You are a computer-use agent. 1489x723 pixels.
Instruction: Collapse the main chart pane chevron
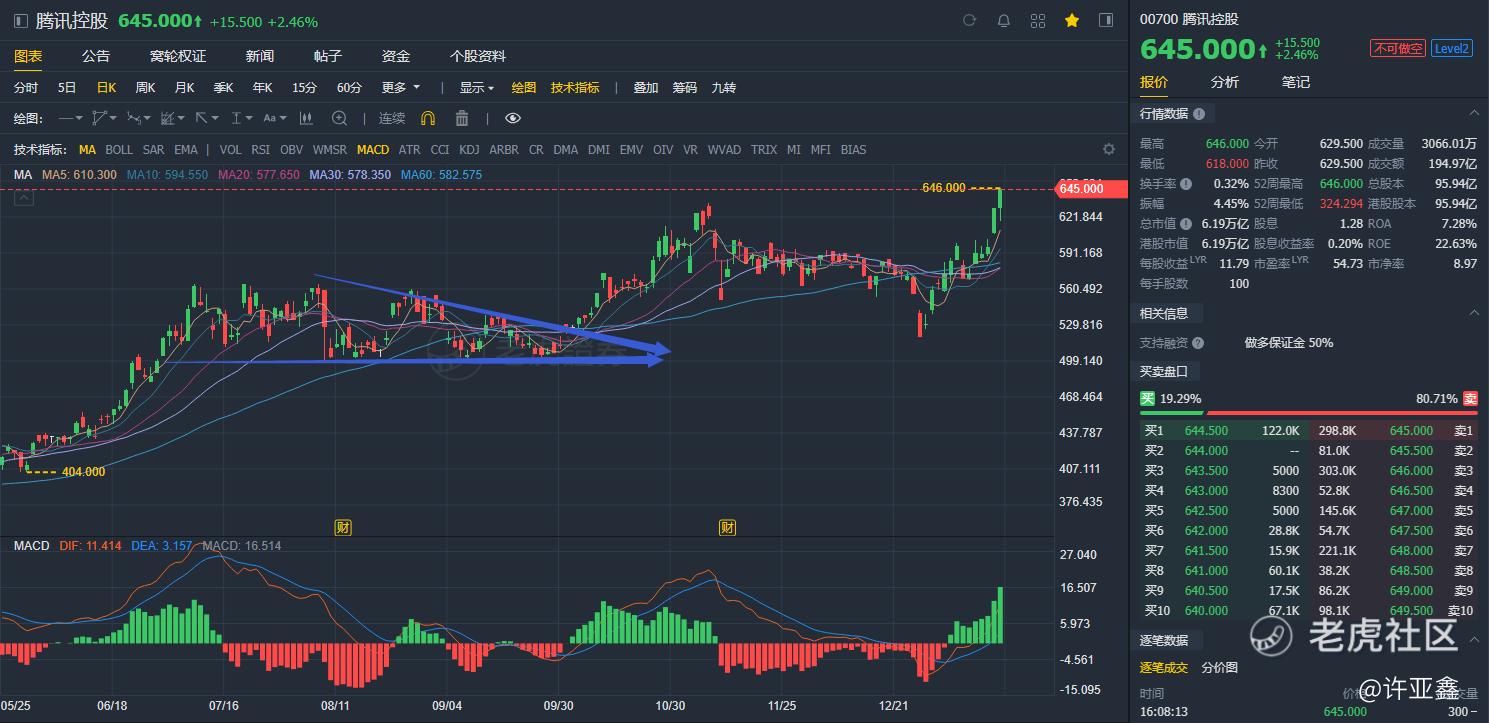tap(23, 198)
